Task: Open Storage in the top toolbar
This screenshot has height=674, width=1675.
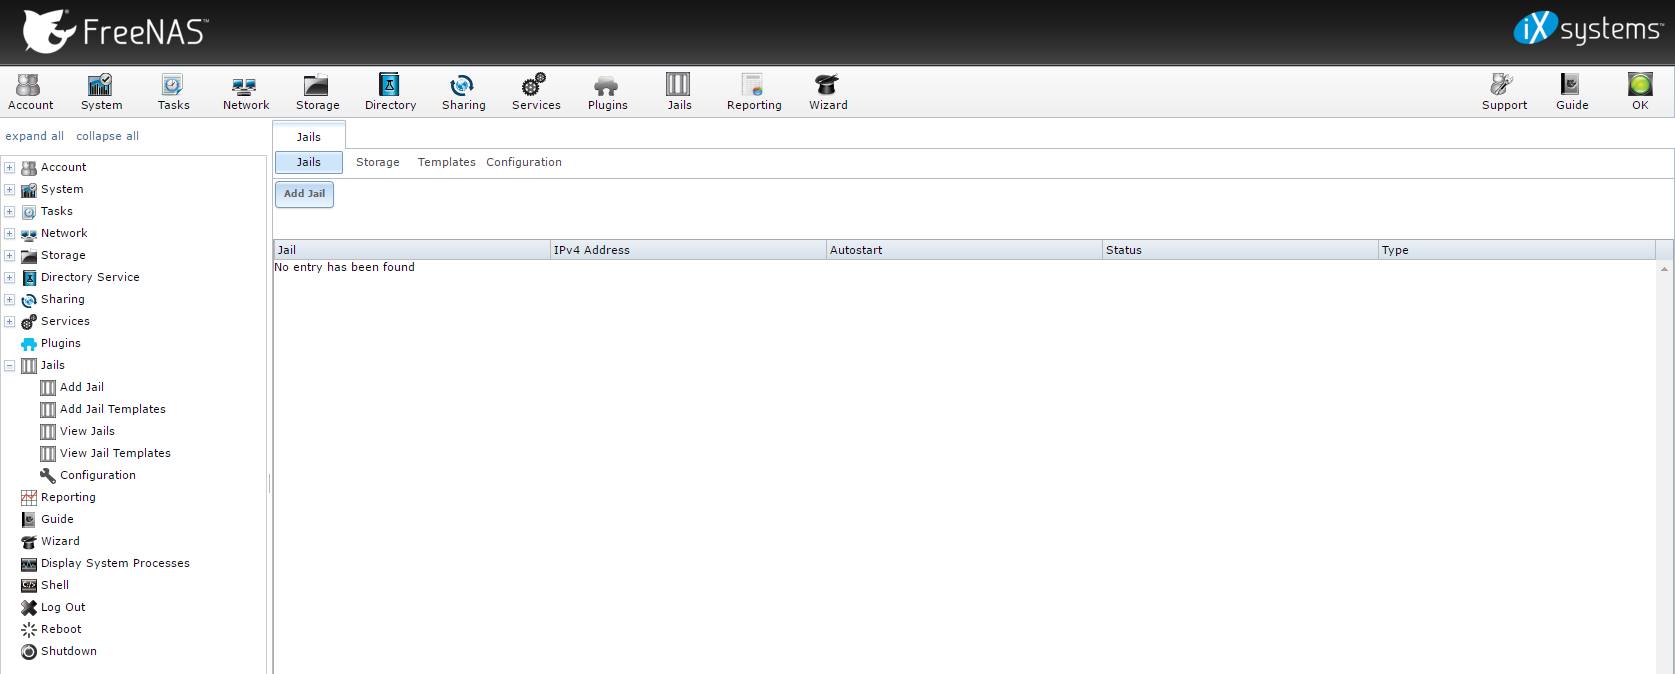Action: pyautogui.click(x=317, y=92)
